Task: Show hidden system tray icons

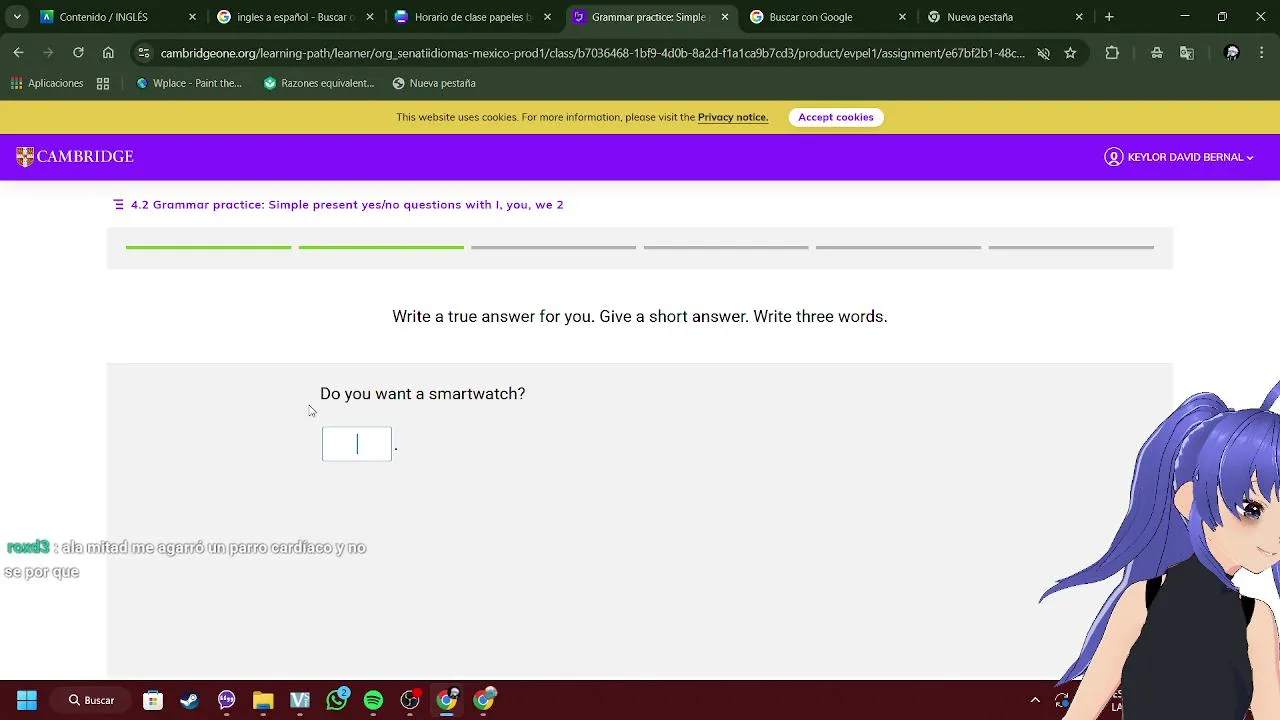Action: point(1035,700)
